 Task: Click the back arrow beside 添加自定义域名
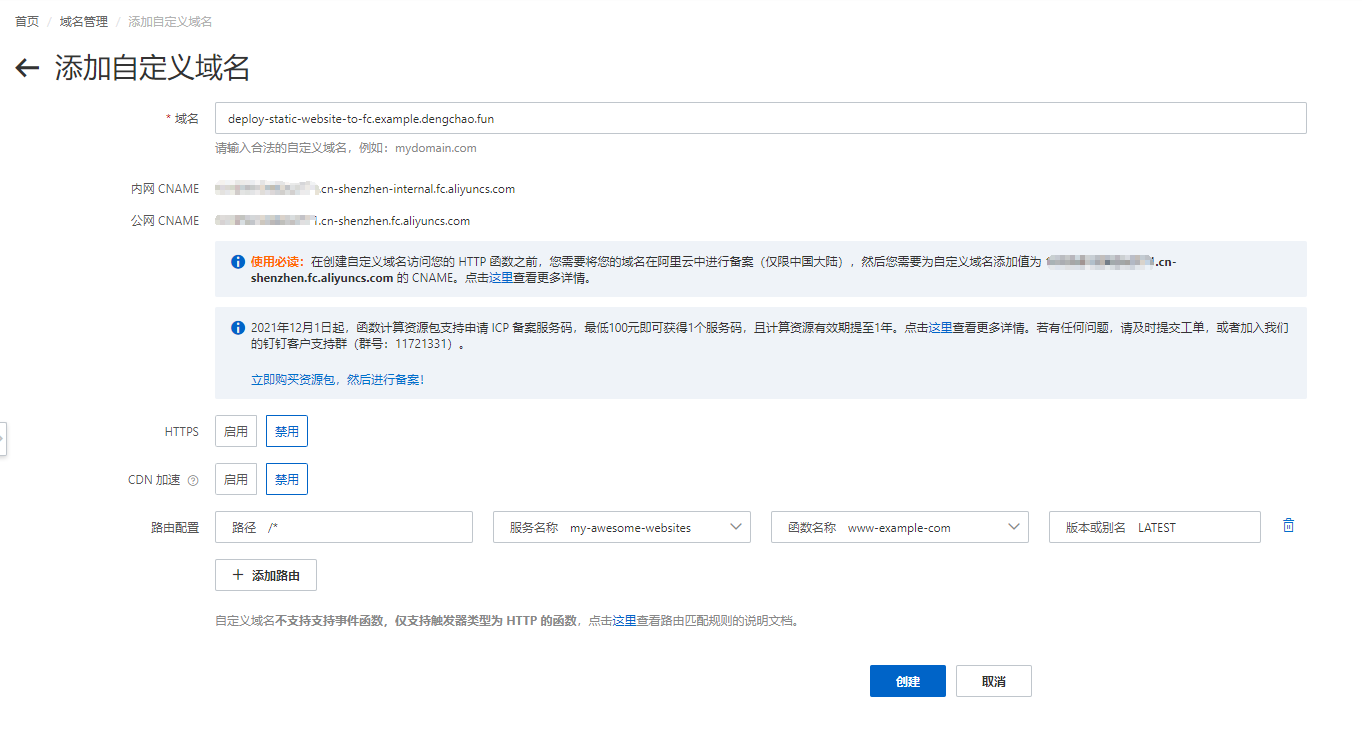click(x=27, y=68)
